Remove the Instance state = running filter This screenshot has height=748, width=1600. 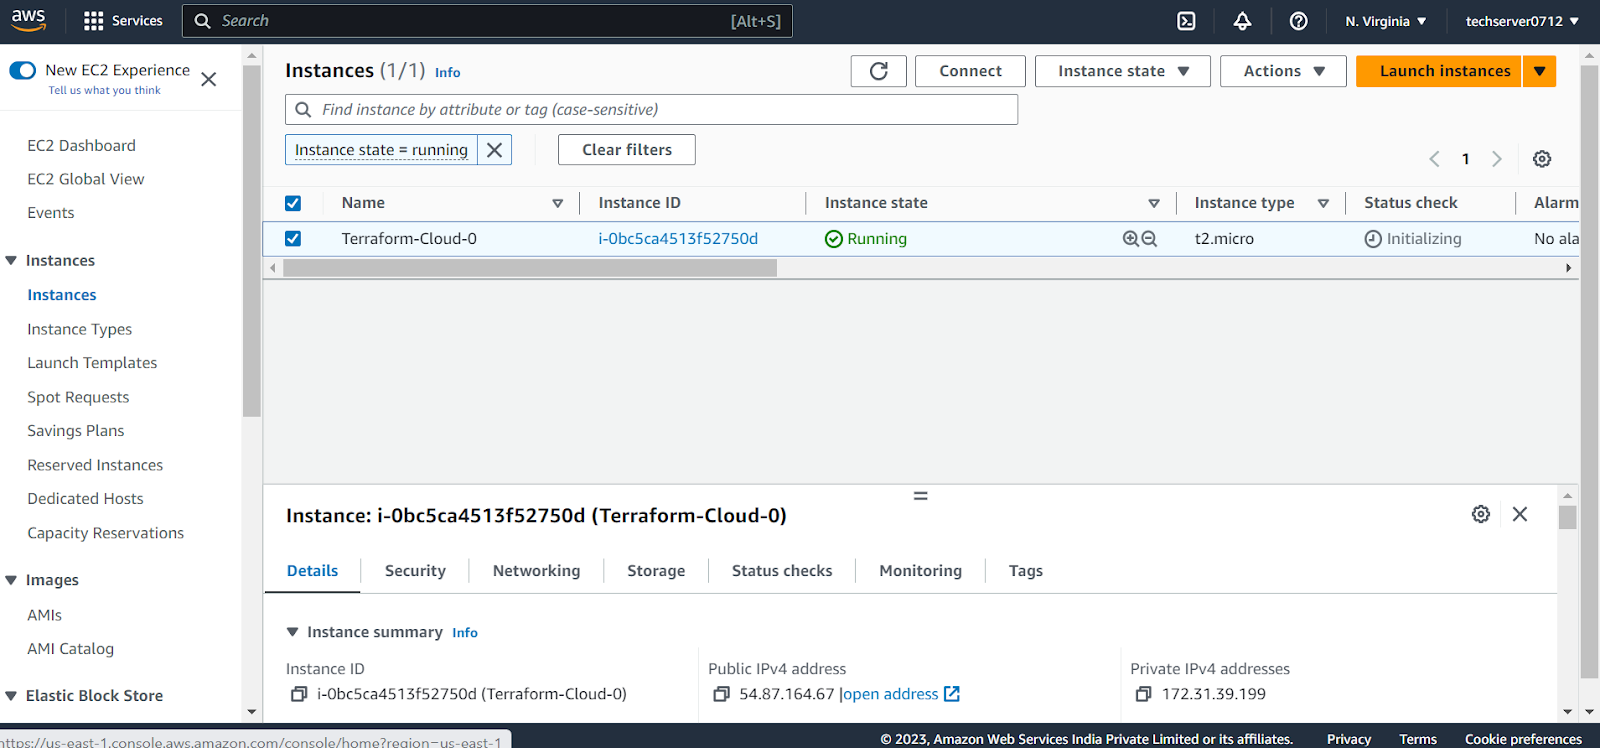(494, 150)
